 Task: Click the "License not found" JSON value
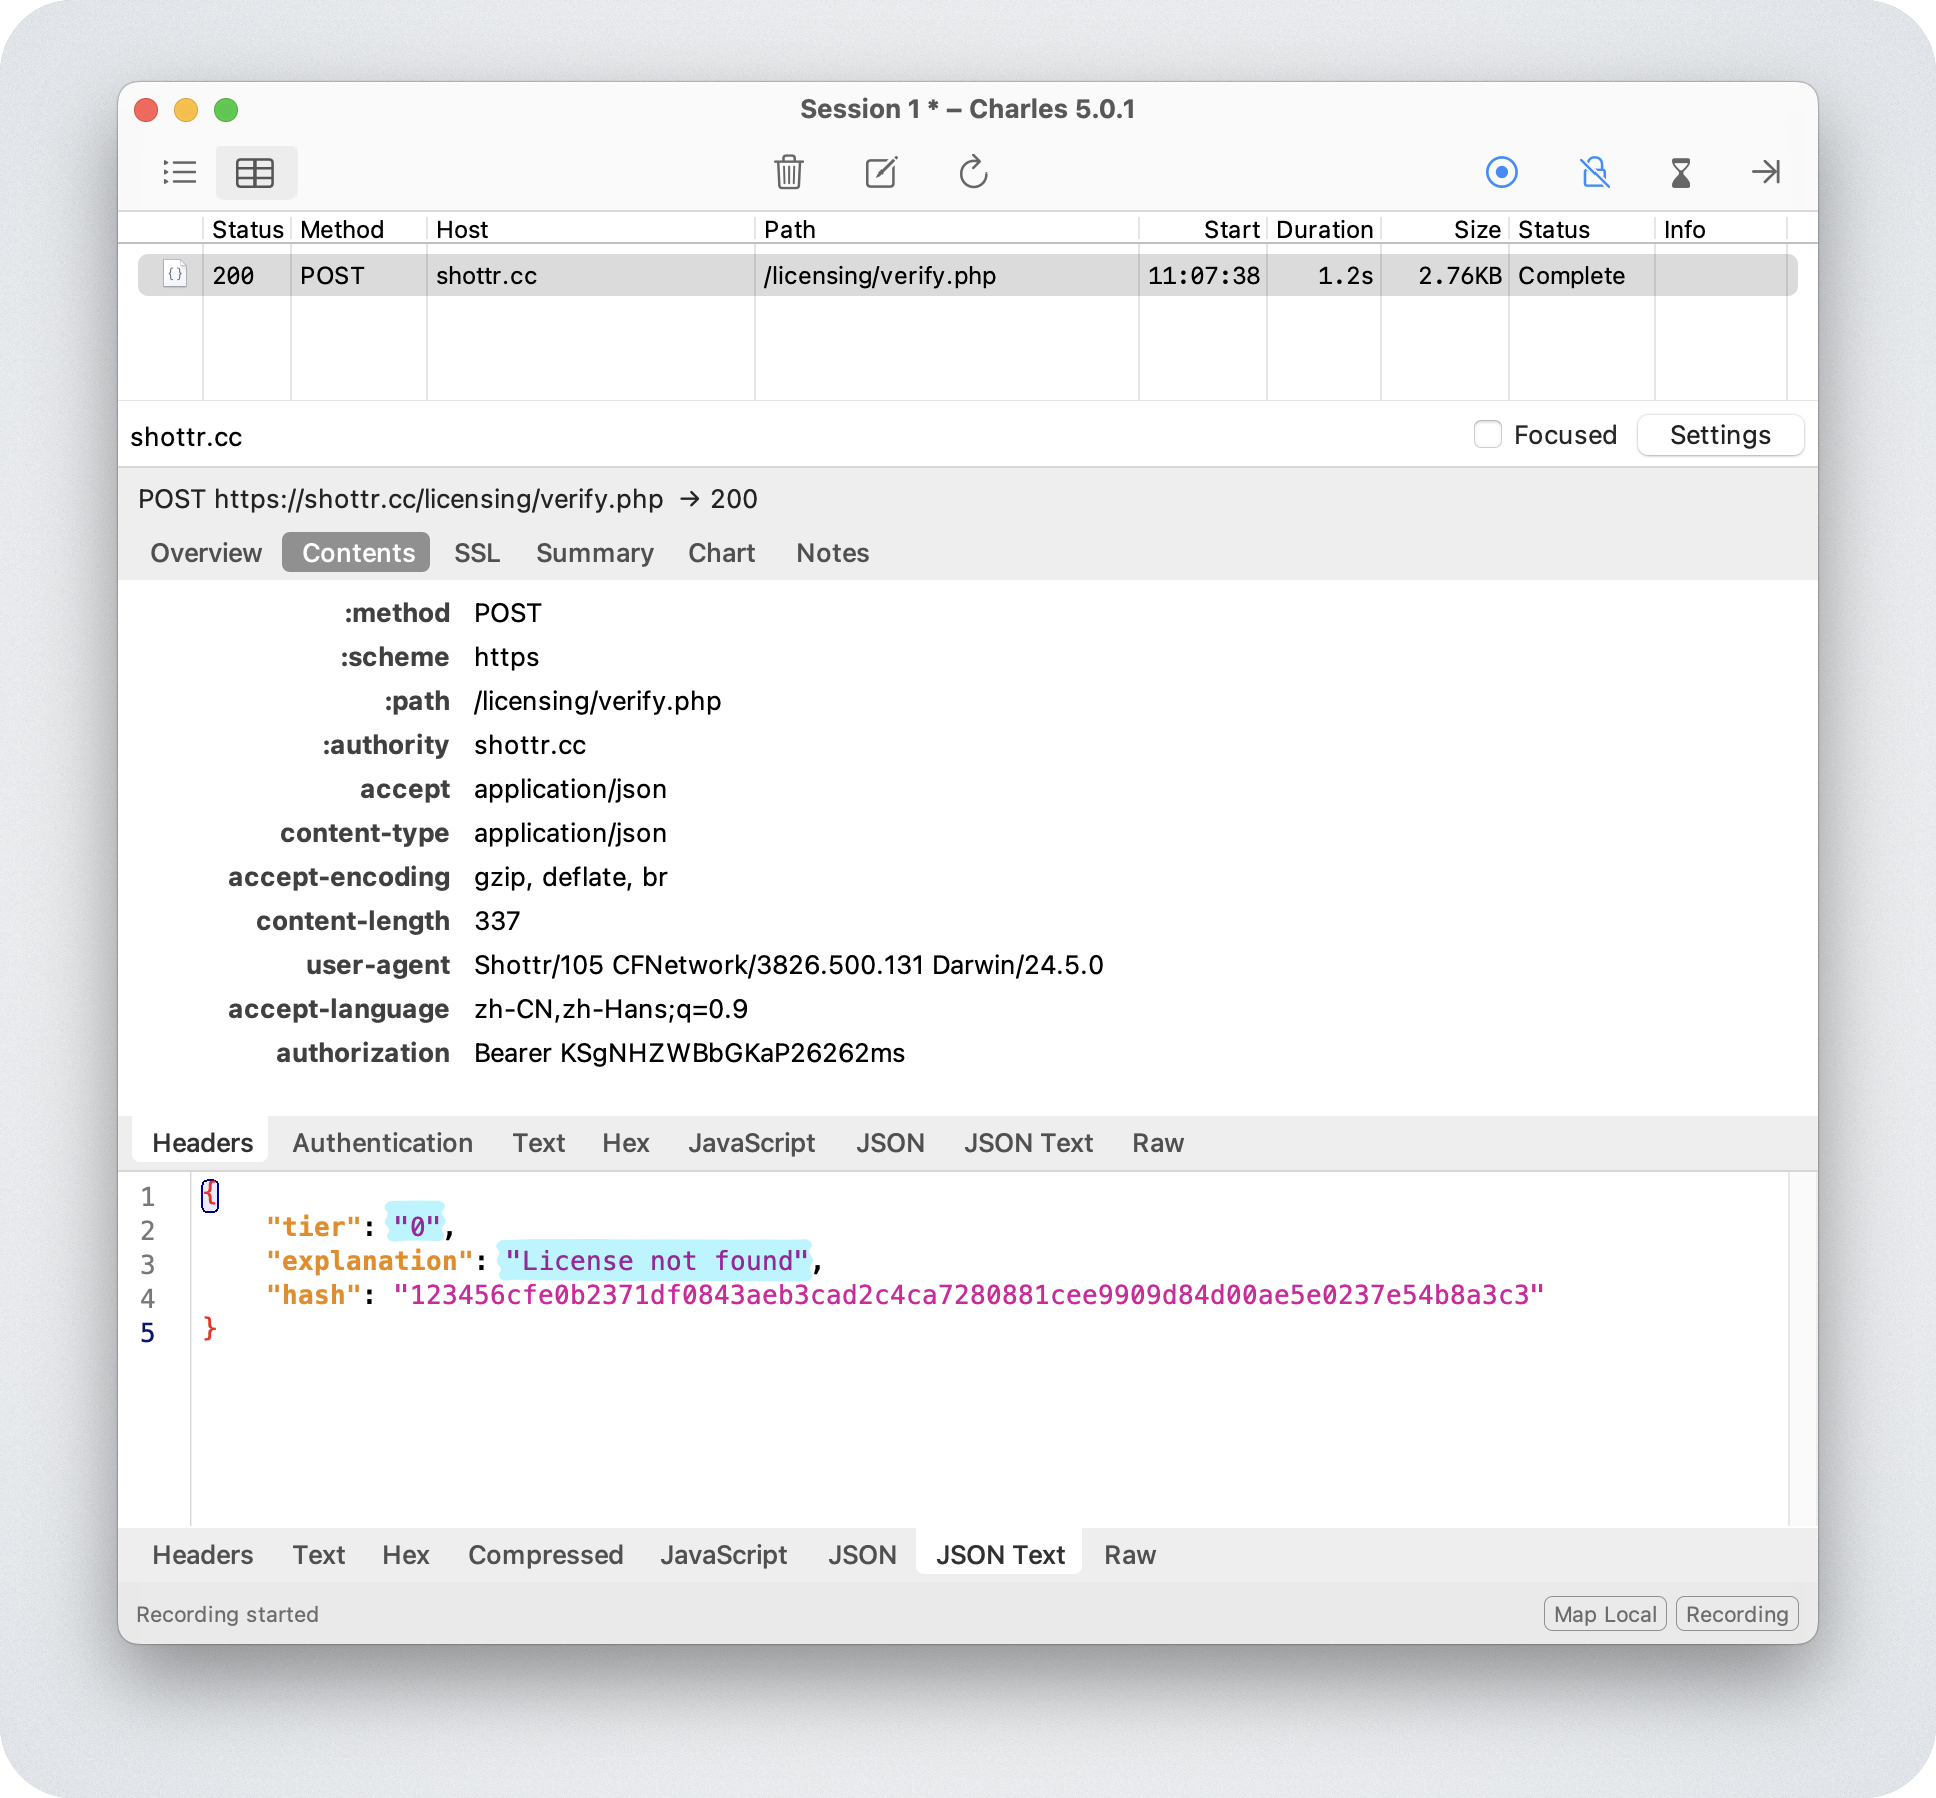click(656, 1260)
